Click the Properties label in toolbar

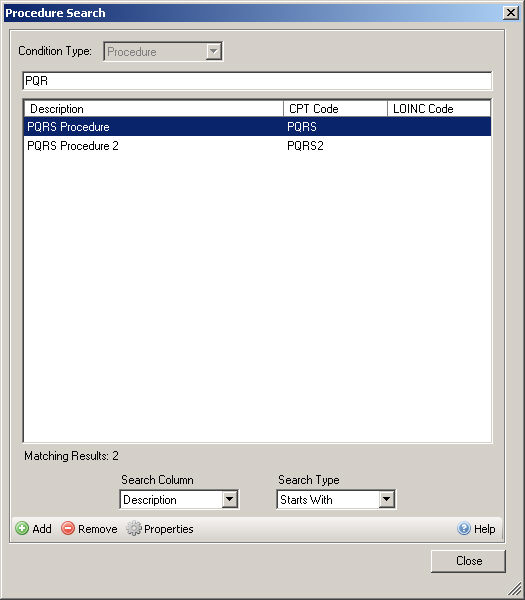(169, 529)
